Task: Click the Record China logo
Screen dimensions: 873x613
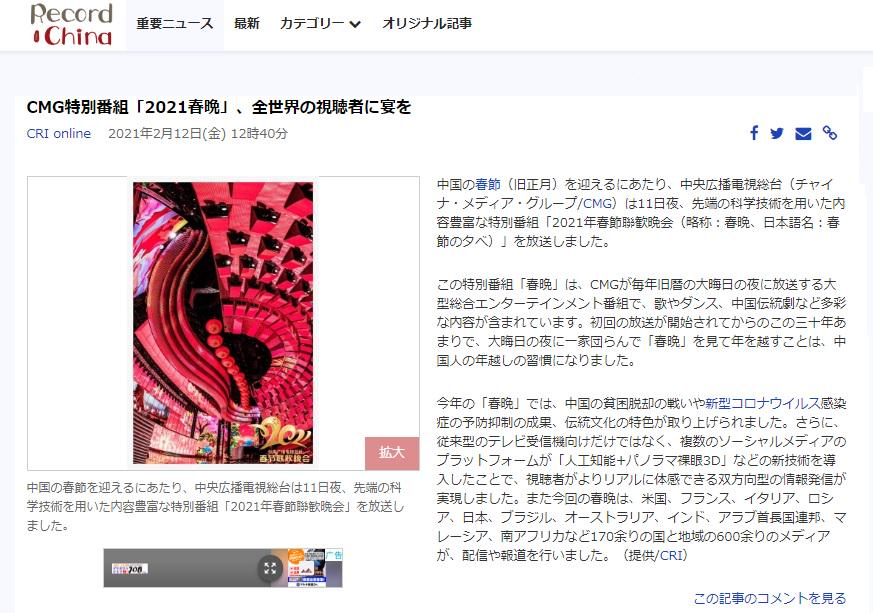Action: (72, 25)
